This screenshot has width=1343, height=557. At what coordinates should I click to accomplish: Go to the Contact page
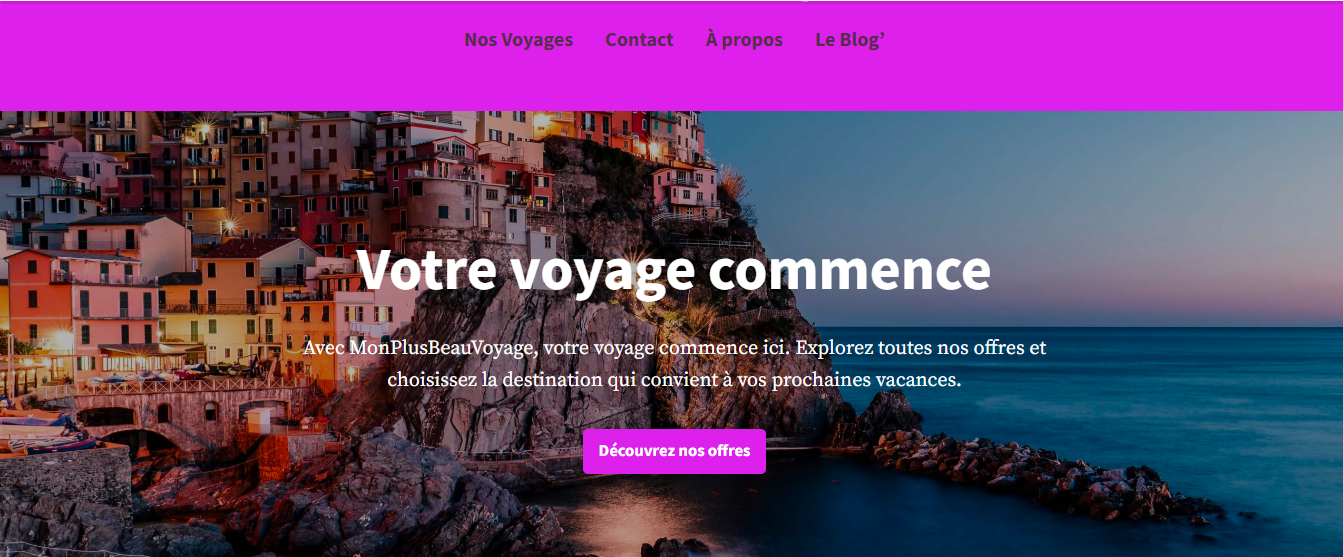coord(639,40)
